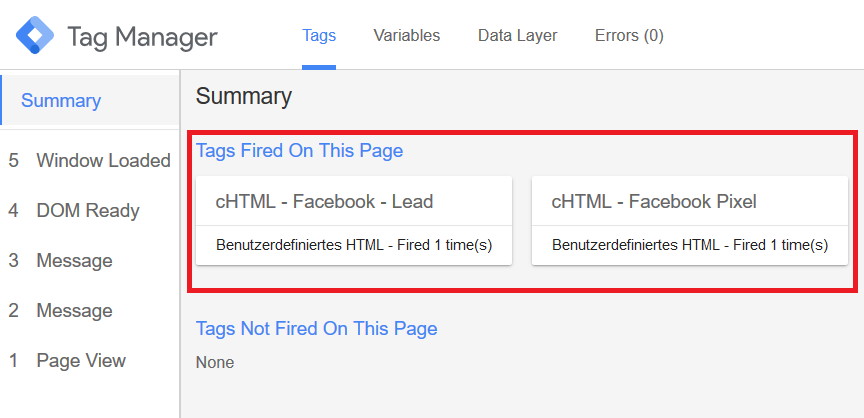Click the Tags Not Fired On This Page heading

coord(317,329)
